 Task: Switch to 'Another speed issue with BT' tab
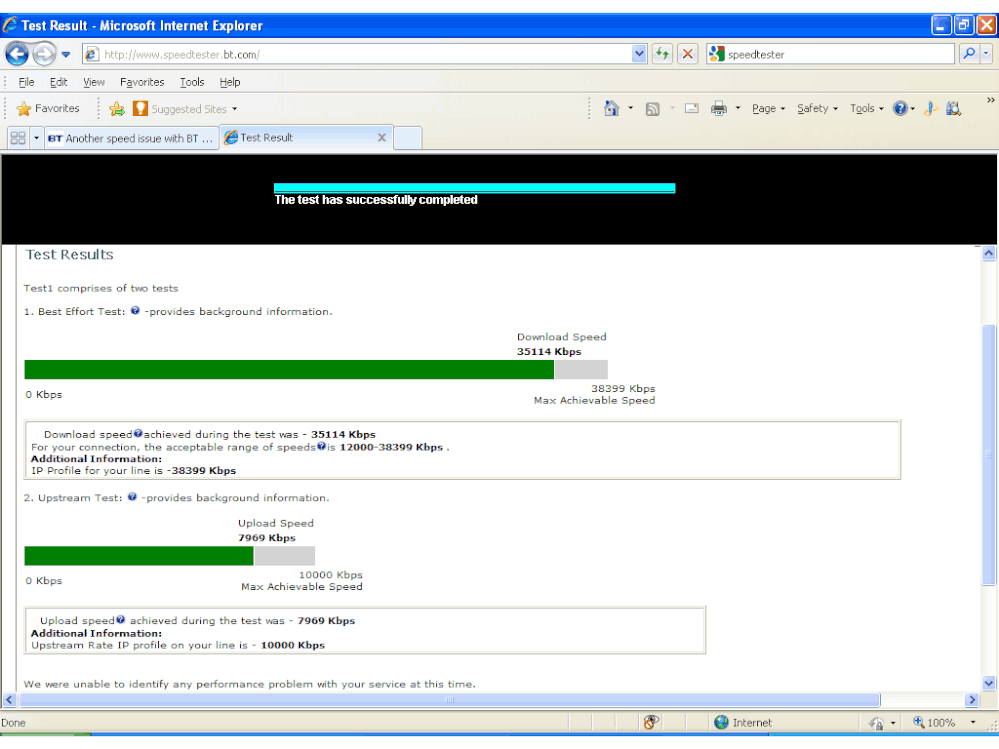132,138
